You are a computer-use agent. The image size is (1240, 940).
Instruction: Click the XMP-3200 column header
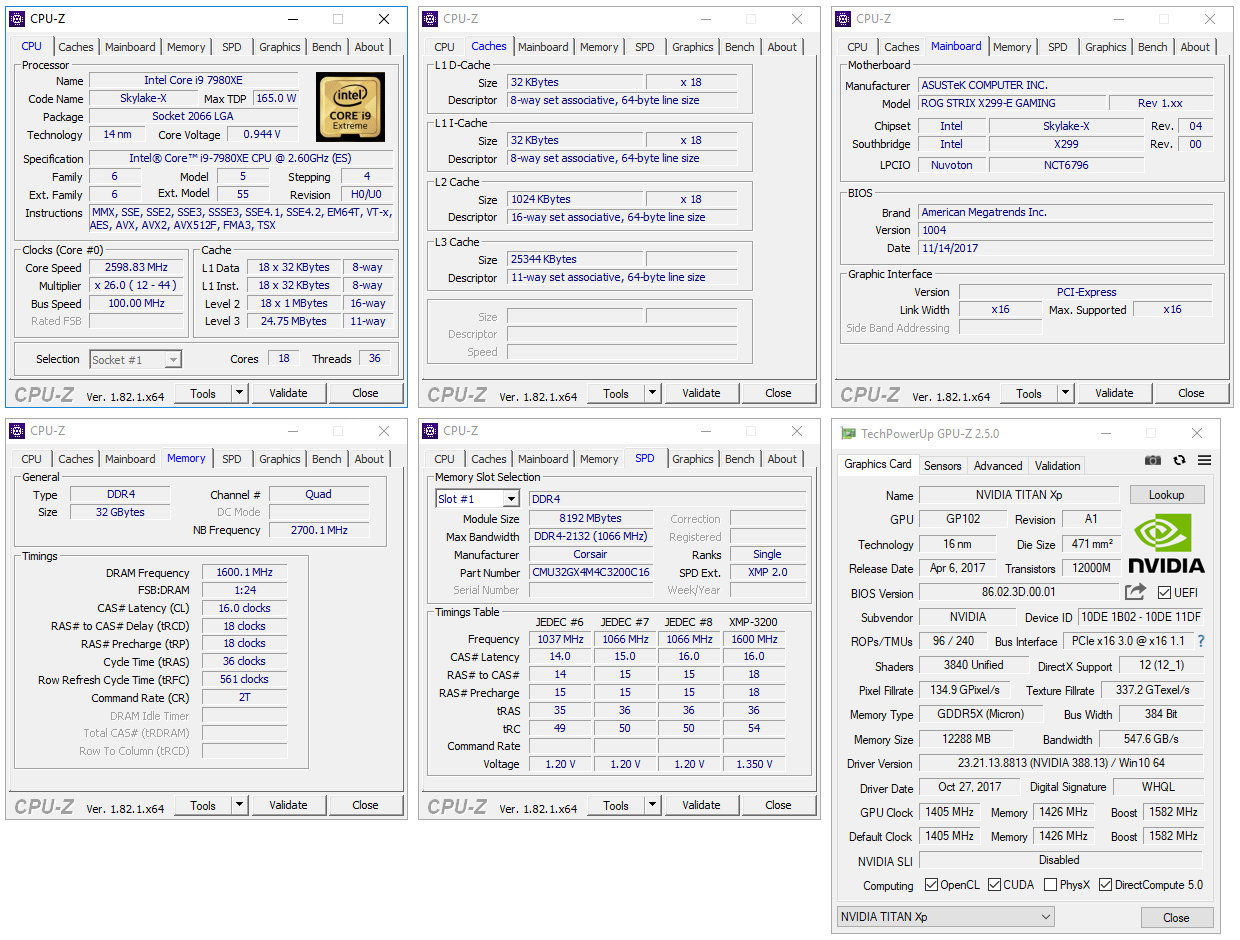coord(754,621)
